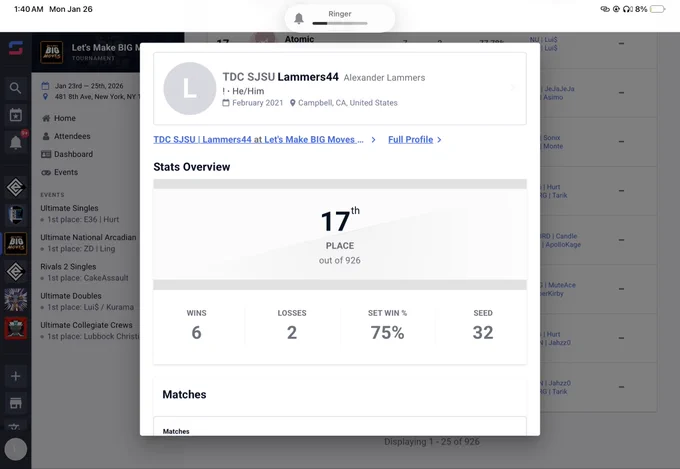The height and width of the screenshot is (469, 680).
Task: Open the Ultimate Collegiate Crews event
Action: pyautogui.click(x=86, y=325)
